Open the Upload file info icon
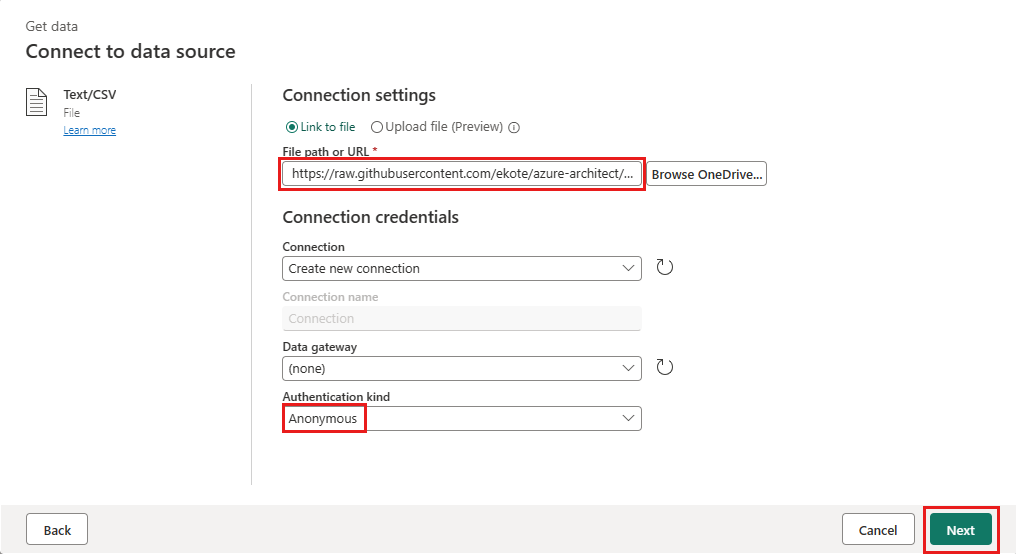This screenshot has height=554, width=1016. point(514,128)
